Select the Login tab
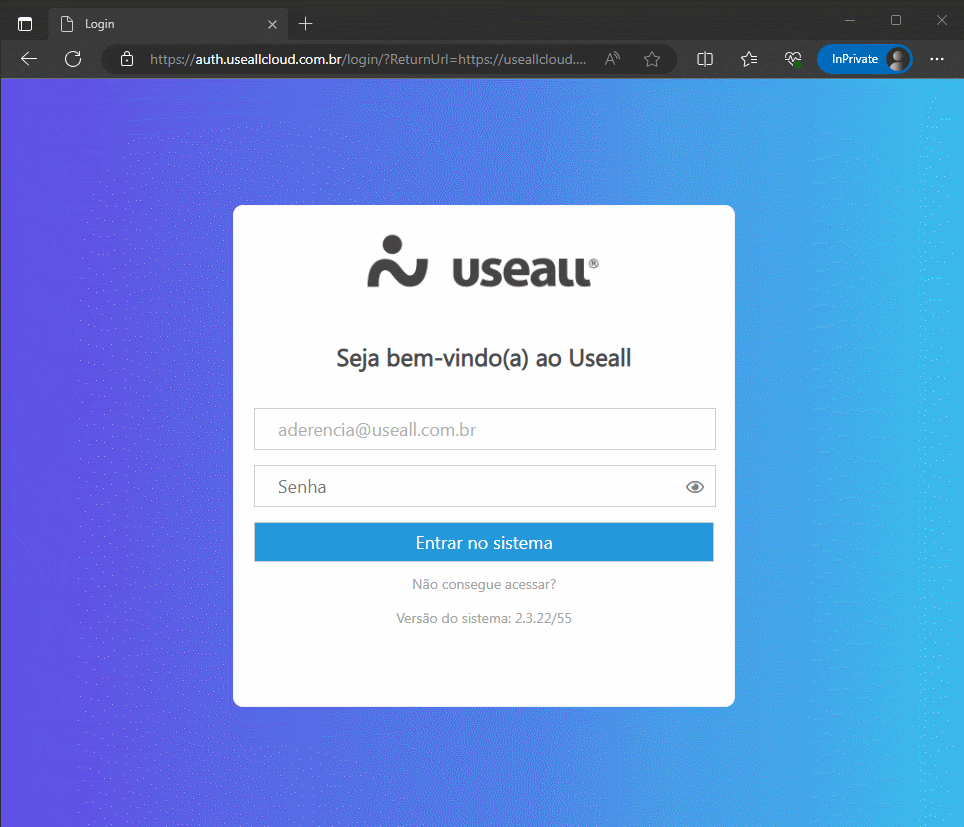 [x=160, y=23]
